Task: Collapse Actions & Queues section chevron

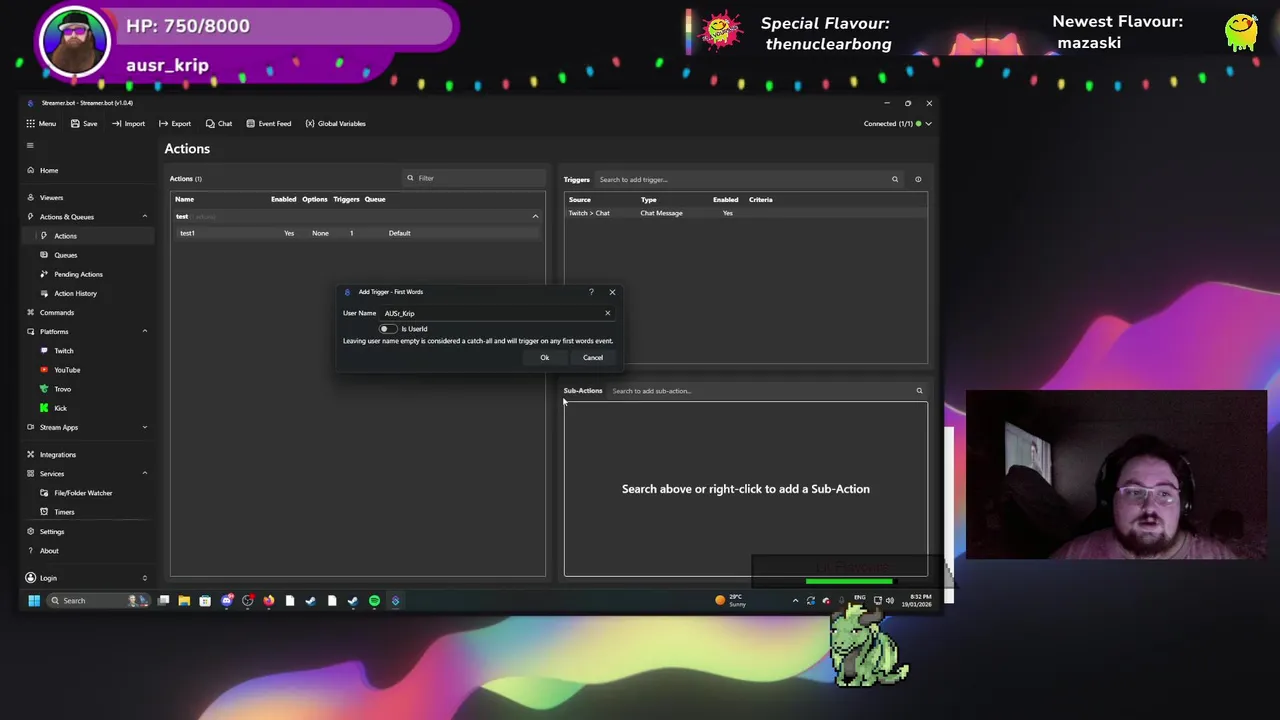Action: click(x=144, y=216)
